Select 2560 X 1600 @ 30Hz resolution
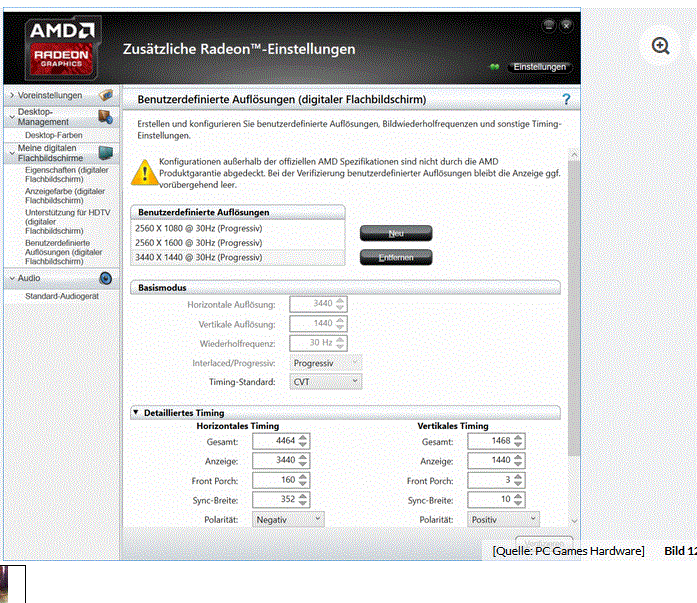This screenshot has height=603, width=697. coord(238,243)
